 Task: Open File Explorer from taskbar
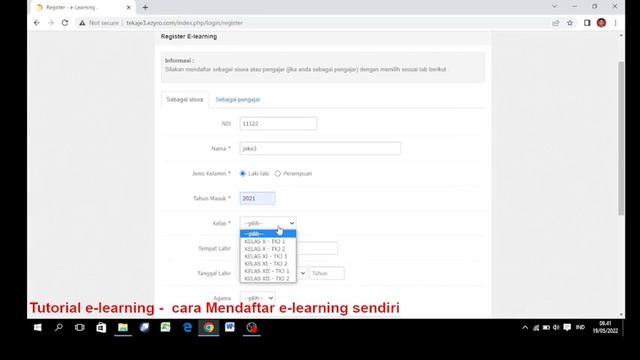click(123, 327)
